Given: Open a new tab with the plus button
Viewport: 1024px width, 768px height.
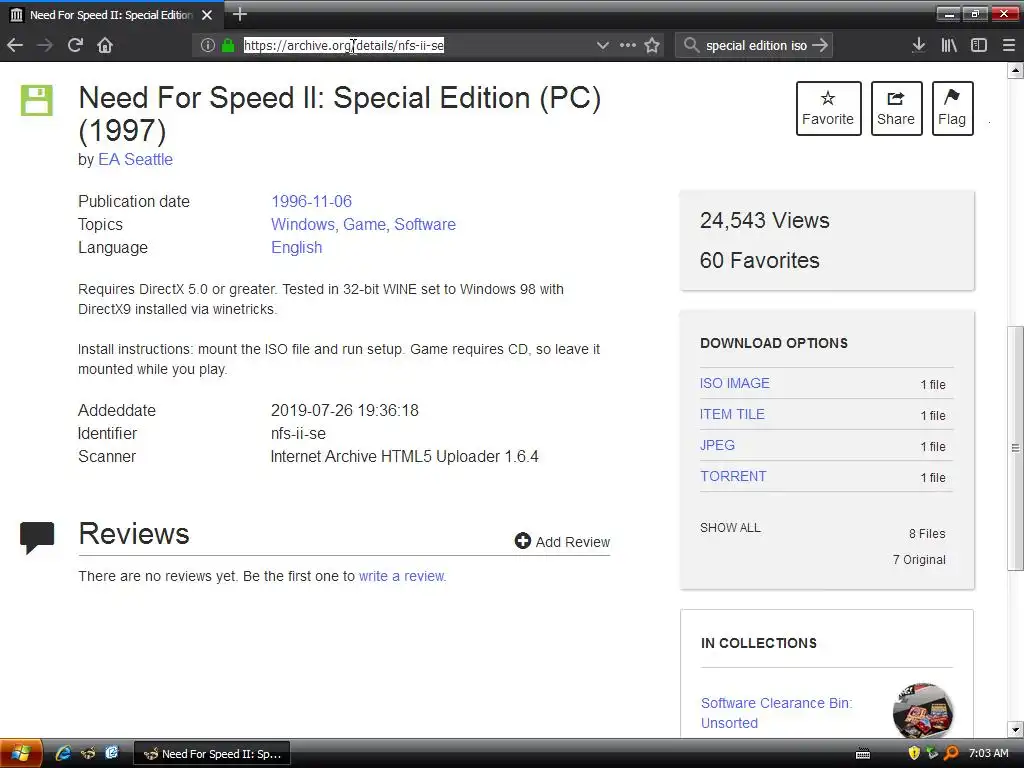Looking at the screenshot, I should click(x=240, y=14).
